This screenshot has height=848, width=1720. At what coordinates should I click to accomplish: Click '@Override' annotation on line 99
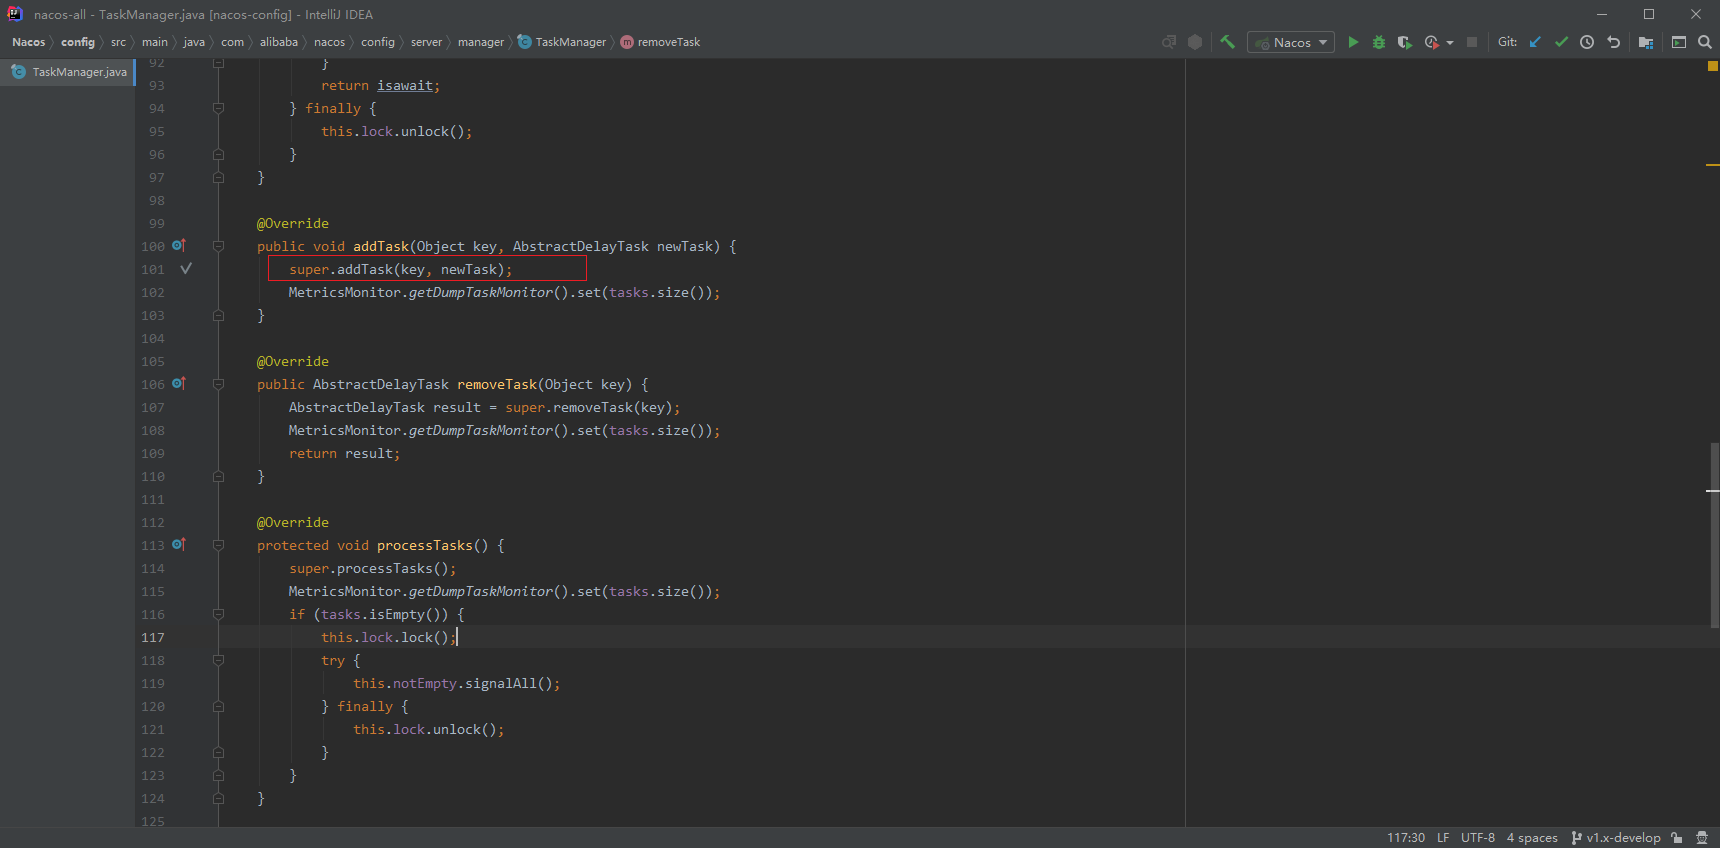[293, 223]
